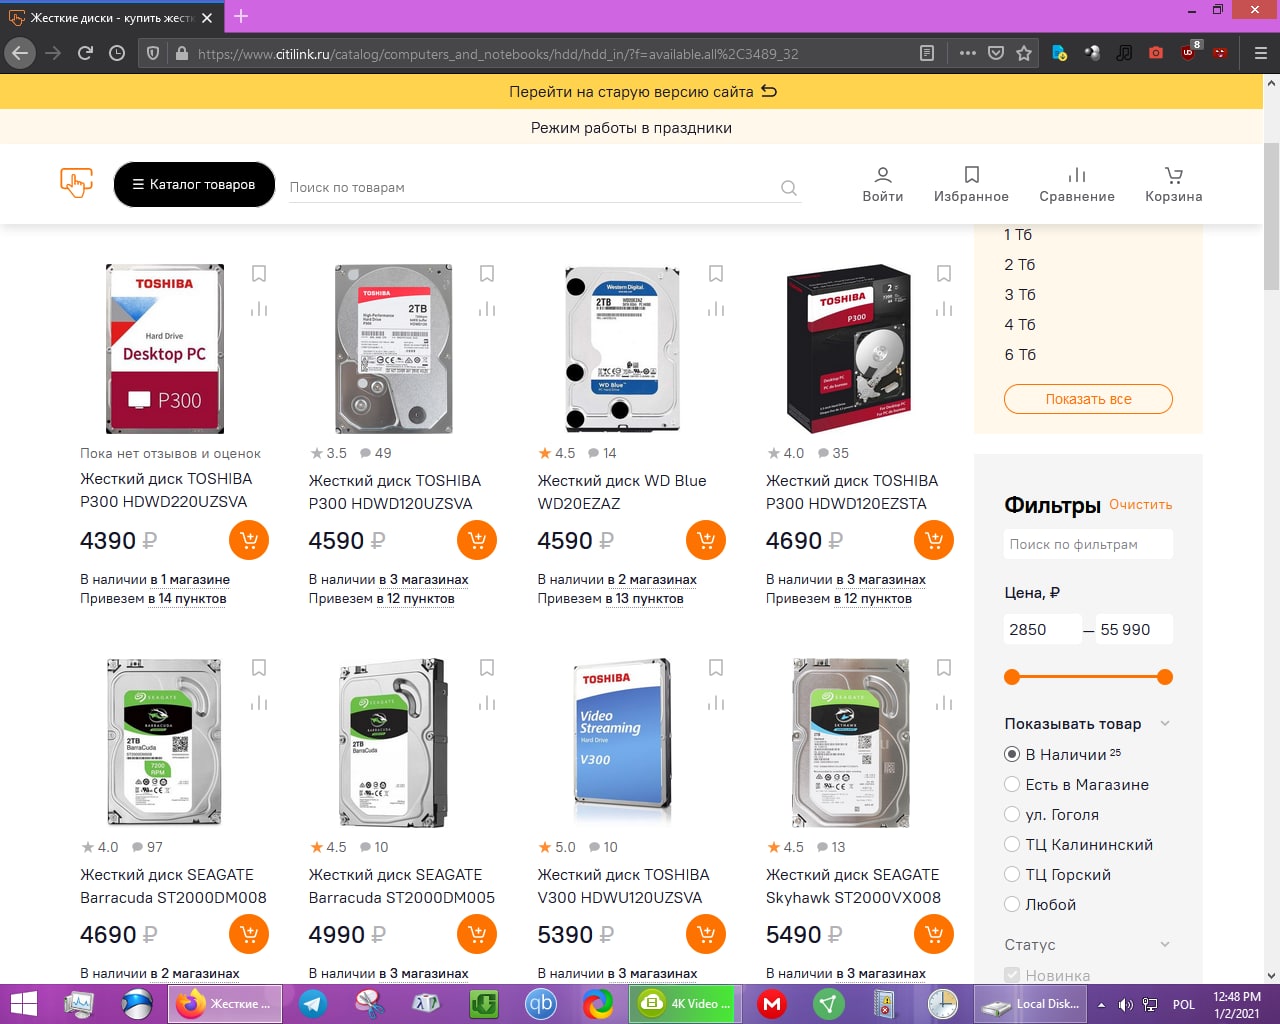Add Seagate Barracuda ST2000DM008 to comparison

click(x=259, y=703)
